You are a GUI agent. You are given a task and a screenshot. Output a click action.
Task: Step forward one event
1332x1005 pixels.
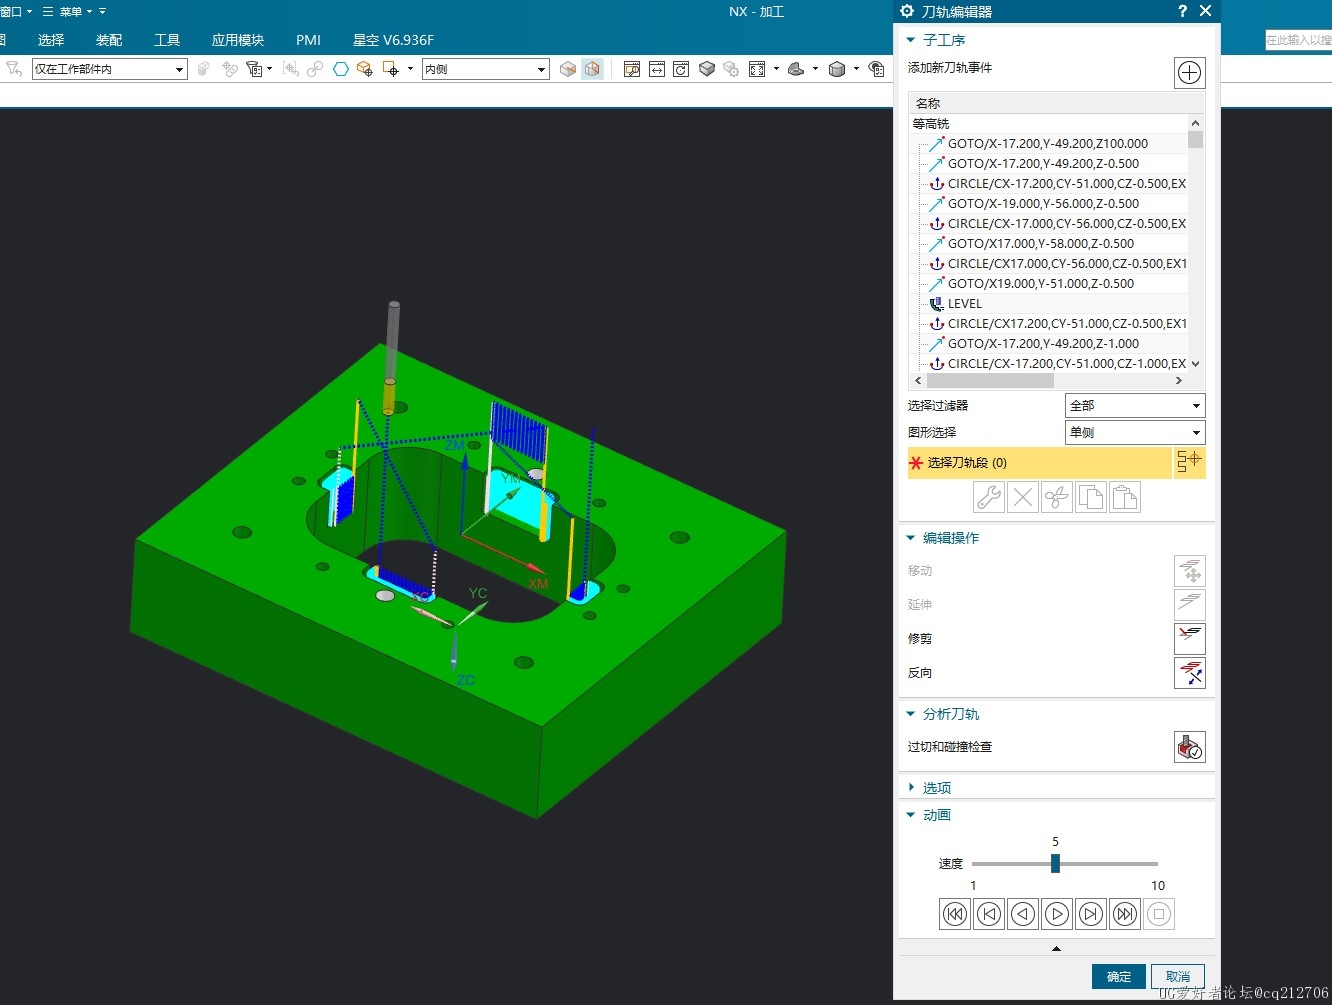[x=1091, y=914]
